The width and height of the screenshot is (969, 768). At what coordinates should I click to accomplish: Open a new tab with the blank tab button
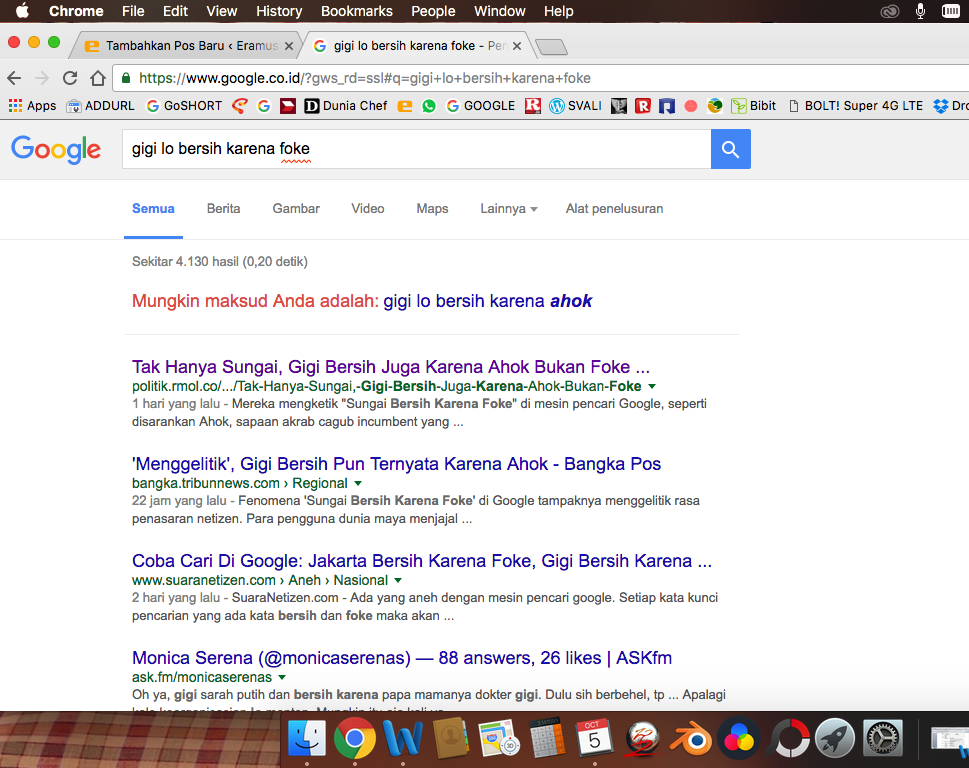click(x=551, y=46)
